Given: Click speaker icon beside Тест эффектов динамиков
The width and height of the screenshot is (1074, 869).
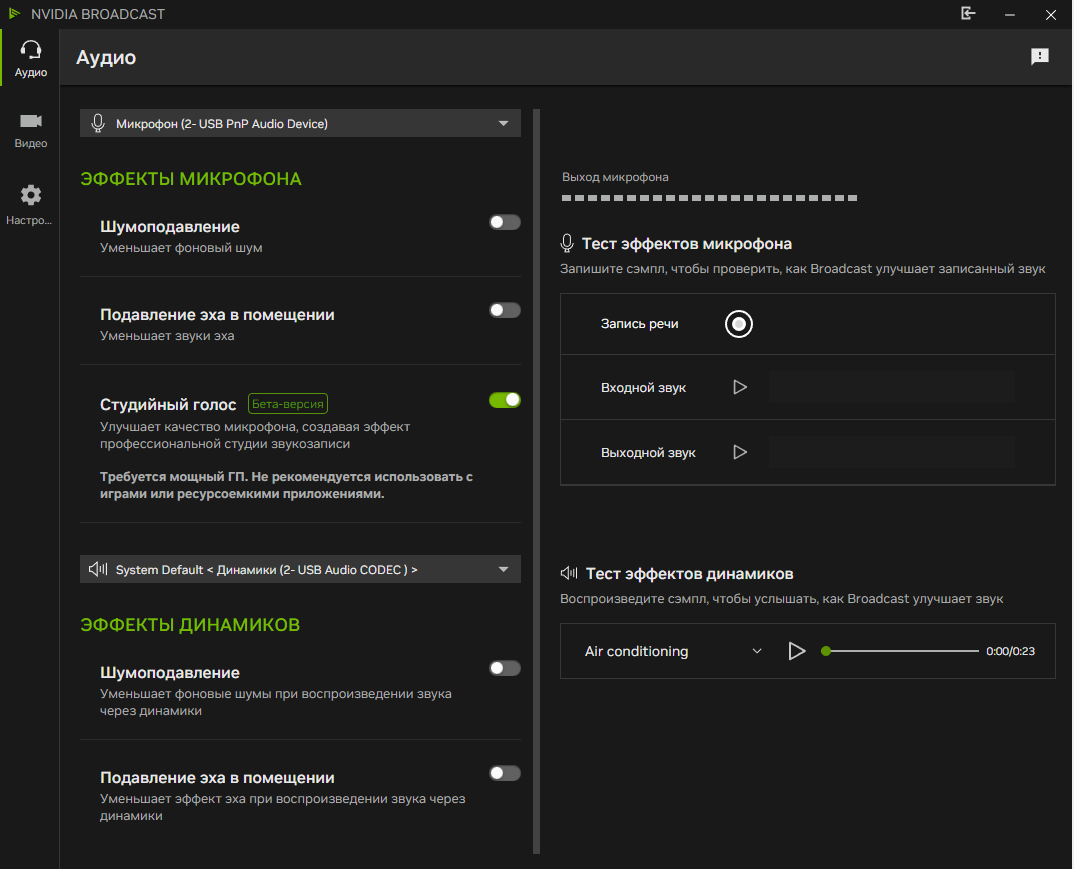Looking at the screenshot, I should point(569,573).
